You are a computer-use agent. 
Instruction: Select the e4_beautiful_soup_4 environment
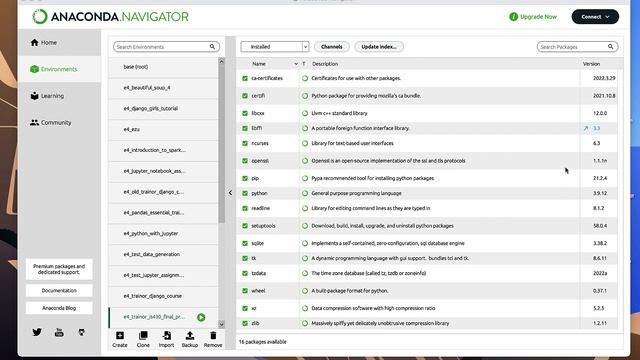(x=163, y=87)
